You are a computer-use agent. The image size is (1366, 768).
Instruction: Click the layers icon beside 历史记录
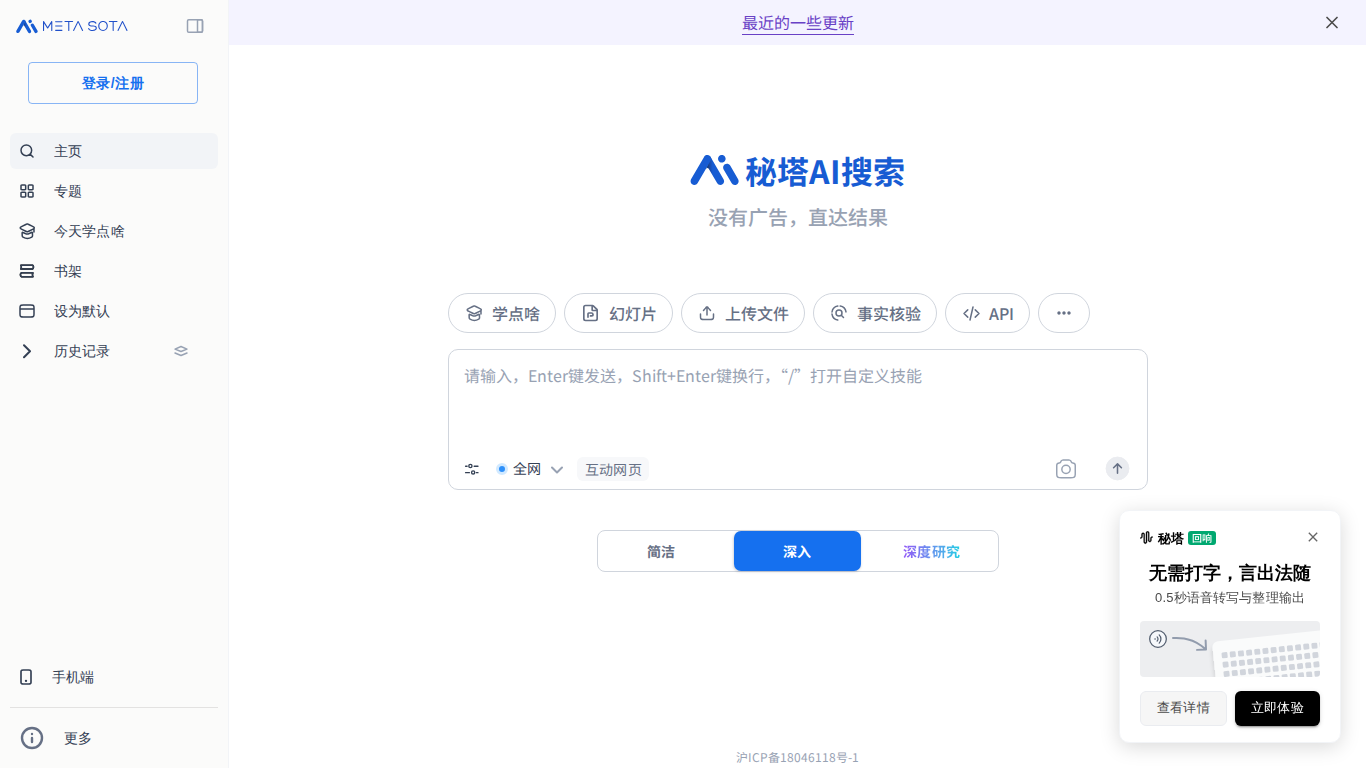(x=181, y=351)
